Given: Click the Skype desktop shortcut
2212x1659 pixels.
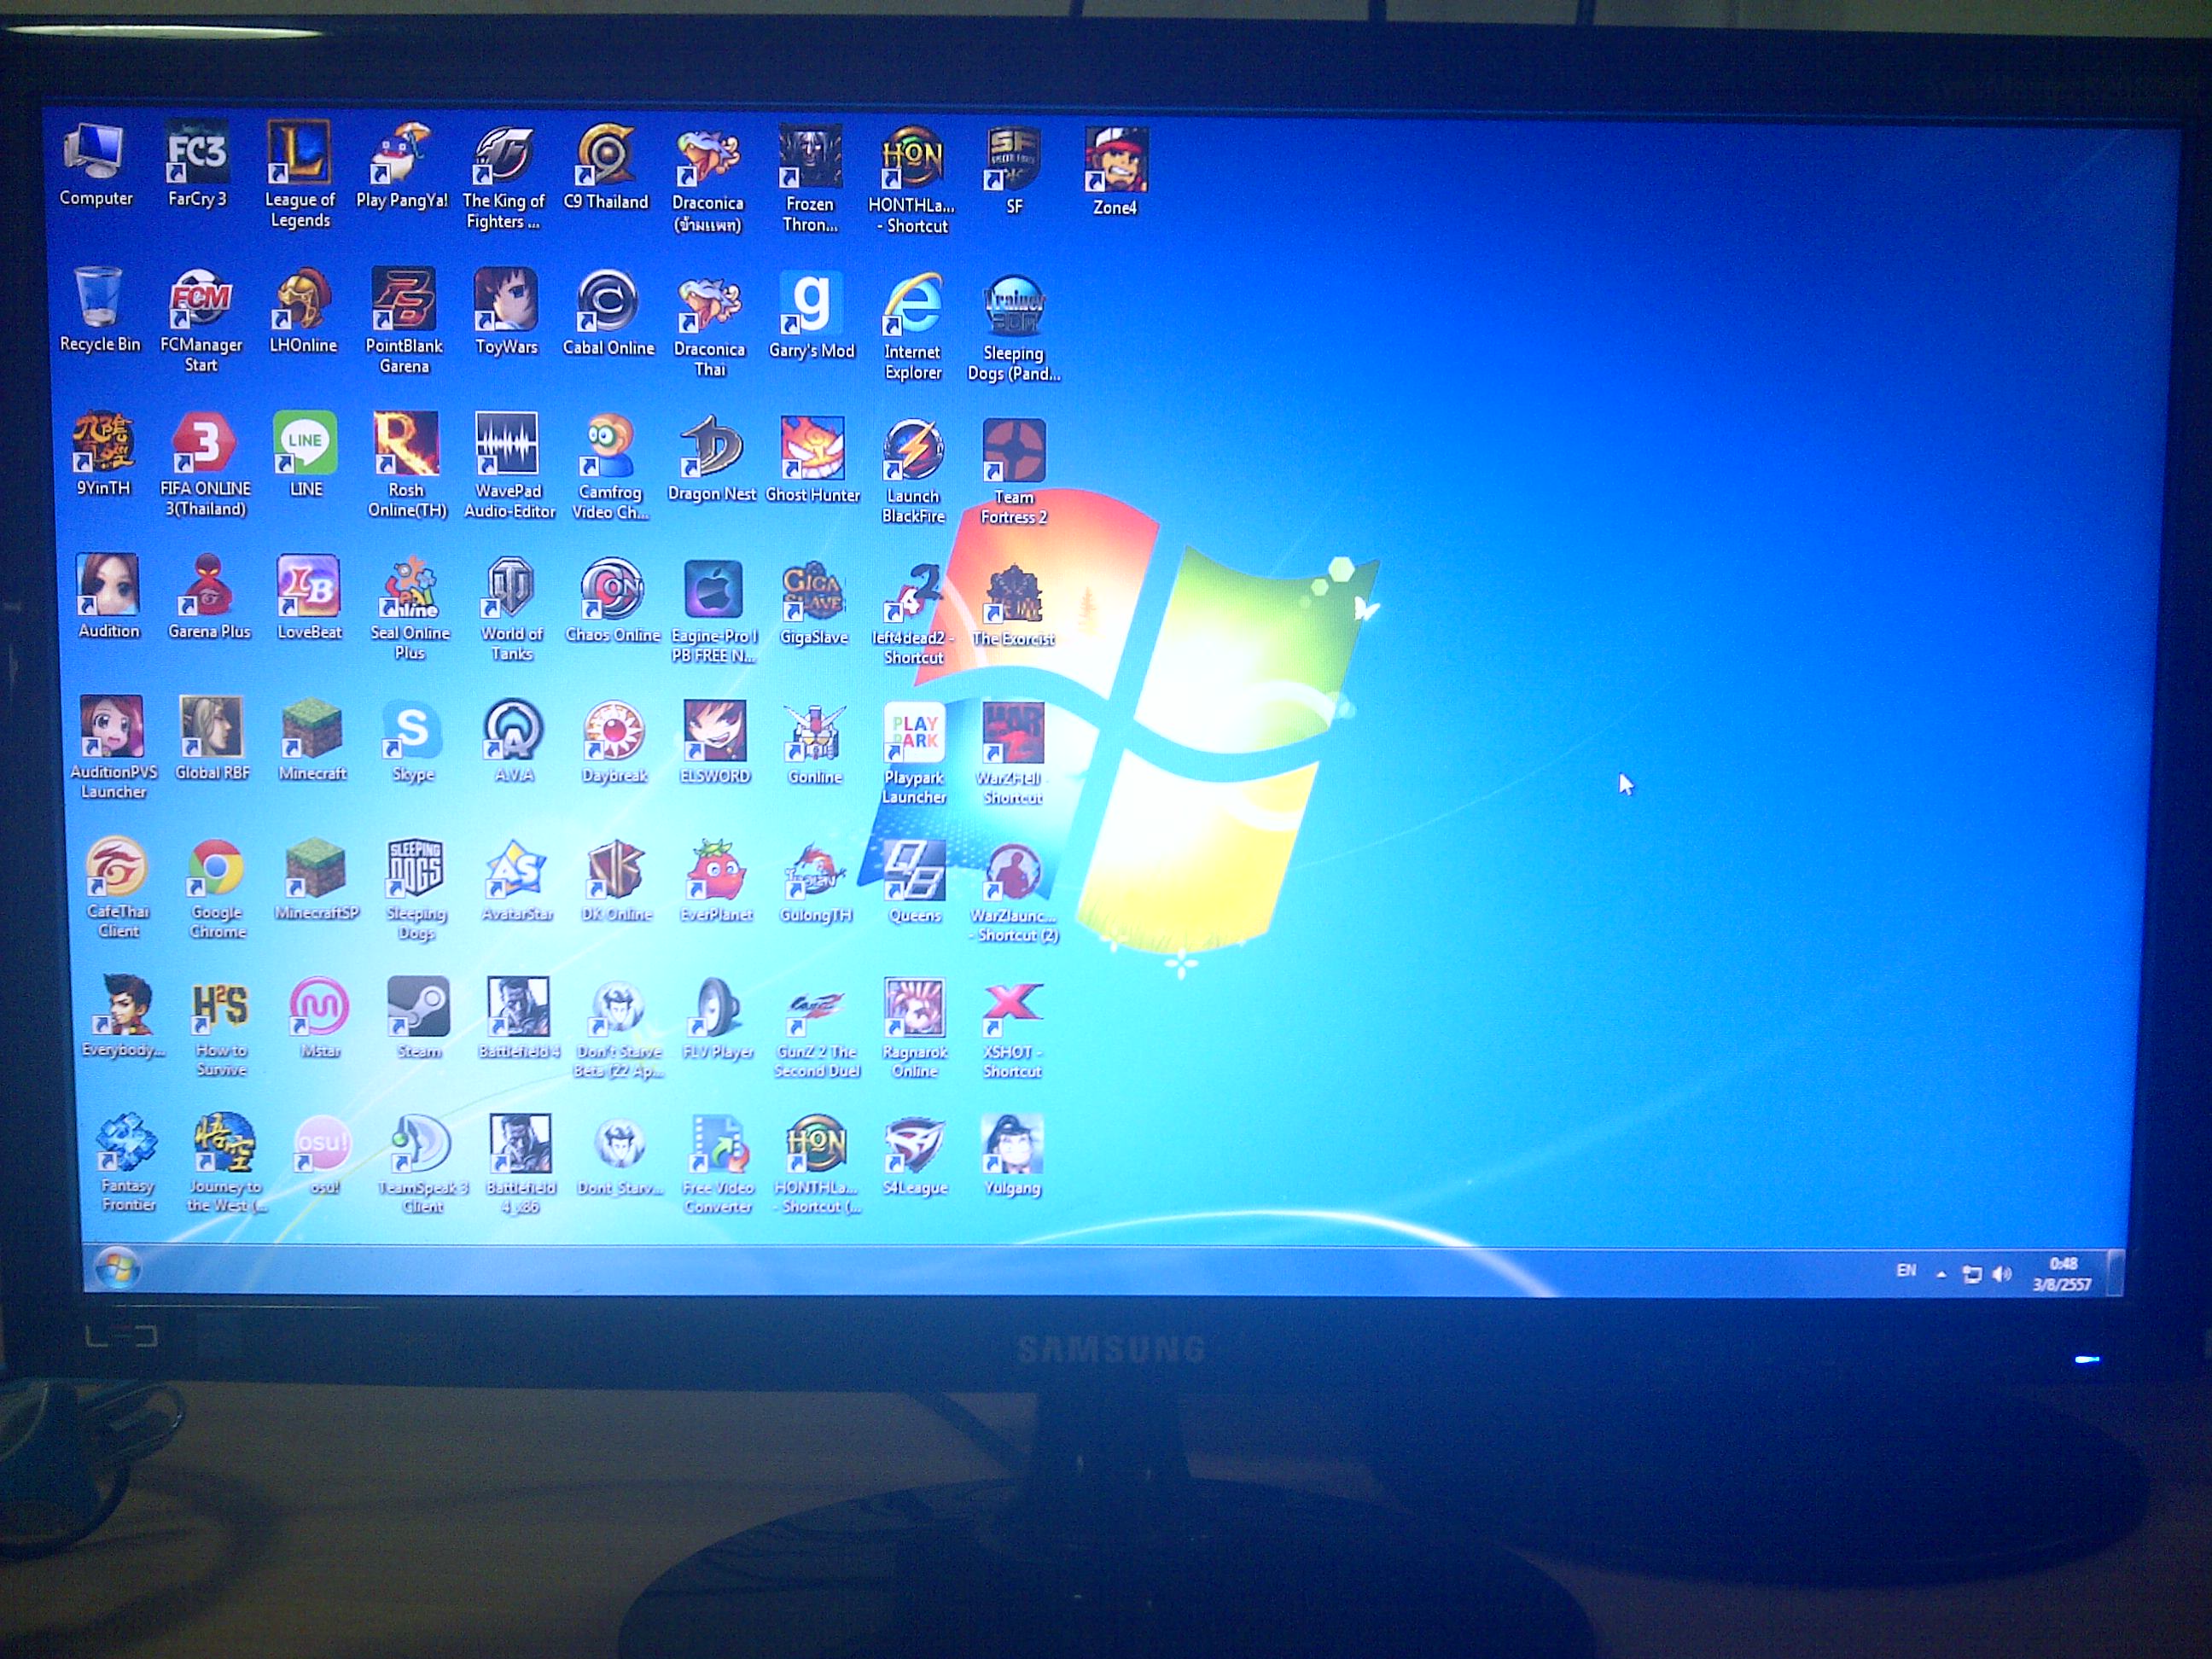Looking at the screenshot, I should click(412, 731).
